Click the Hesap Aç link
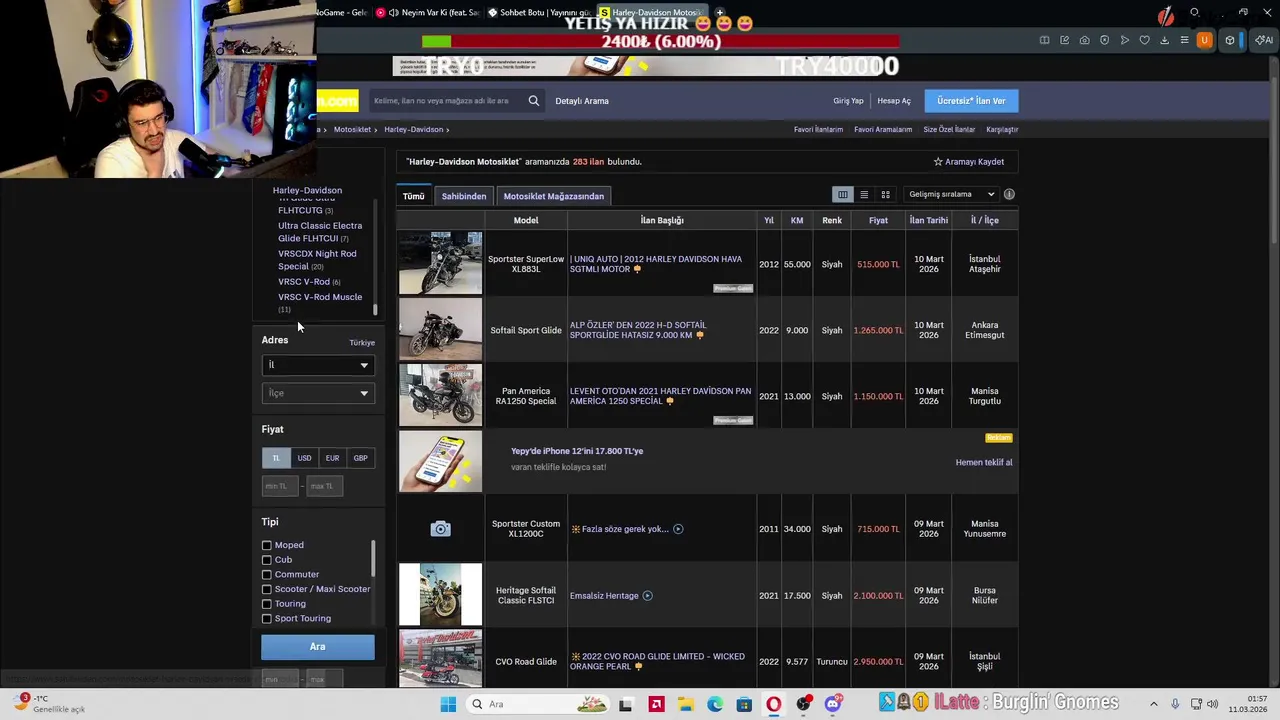Viewport: 1280px width, 720px height. [894, 101]
